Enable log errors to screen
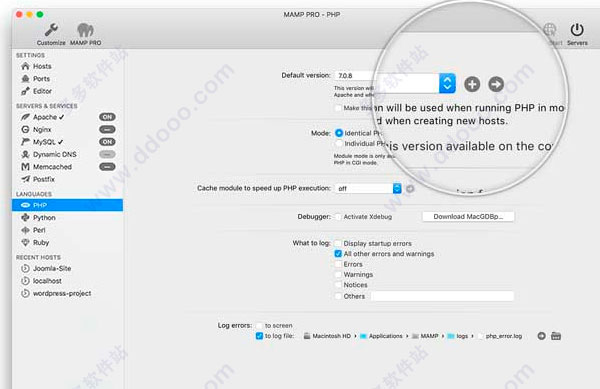 click(x=259, y=326)
